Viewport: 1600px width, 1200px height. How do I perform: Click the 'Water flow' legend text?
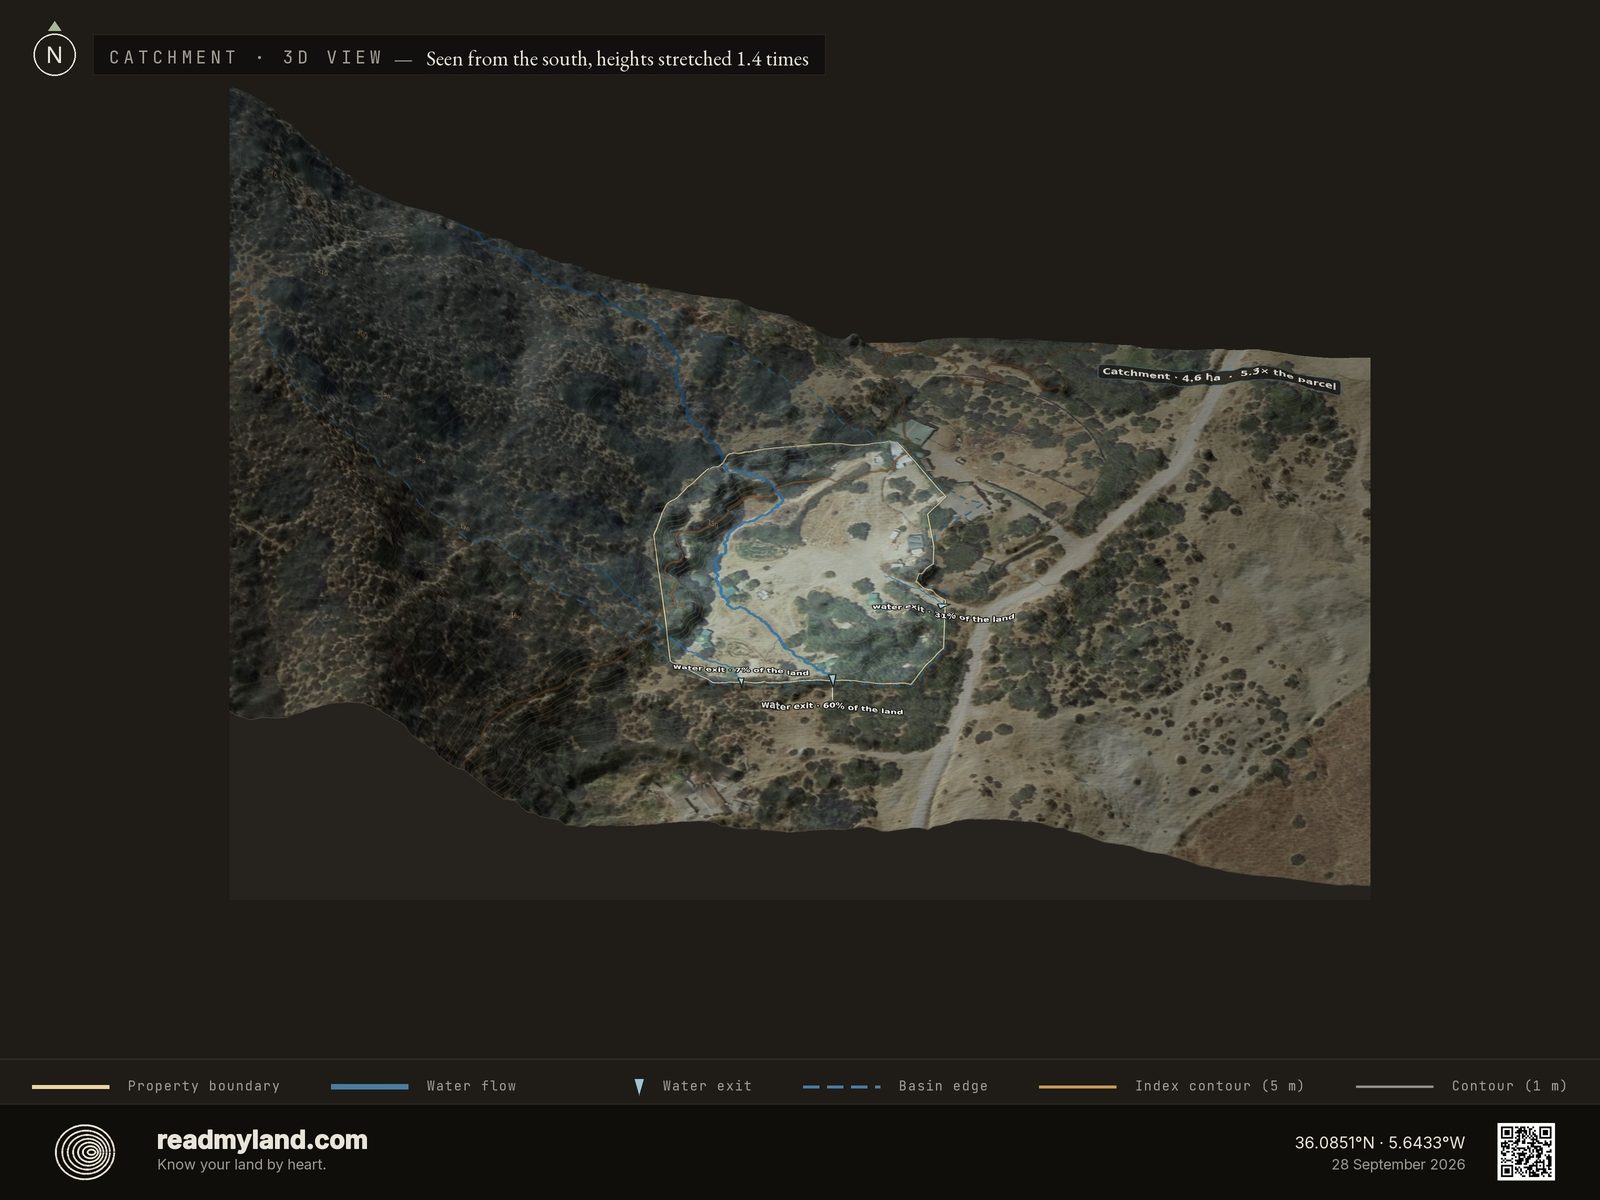click(471, 1086)
